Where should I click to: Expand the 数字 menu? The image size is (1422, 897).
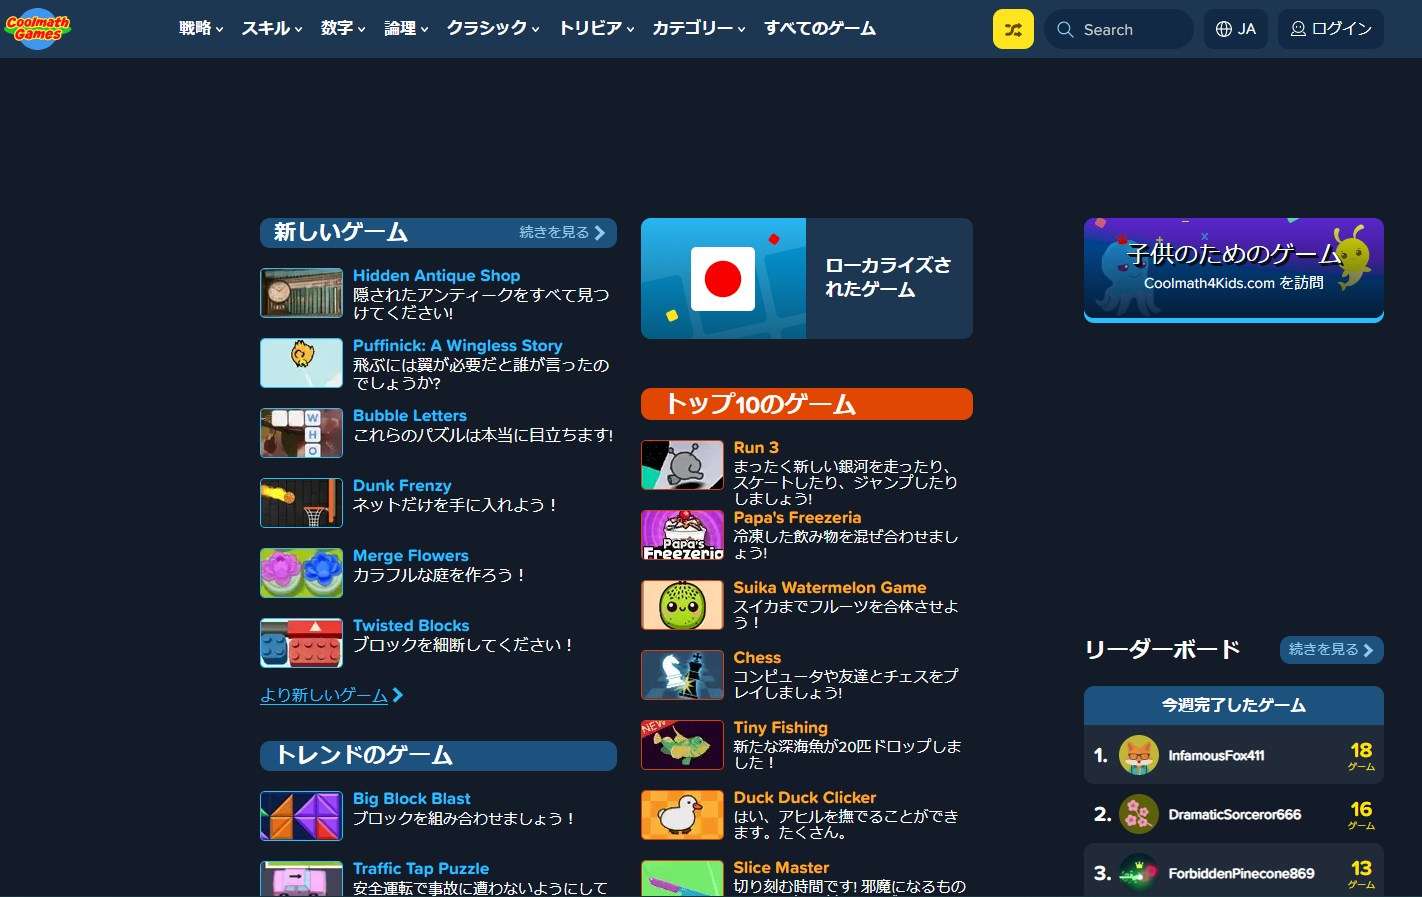[343, 28]
